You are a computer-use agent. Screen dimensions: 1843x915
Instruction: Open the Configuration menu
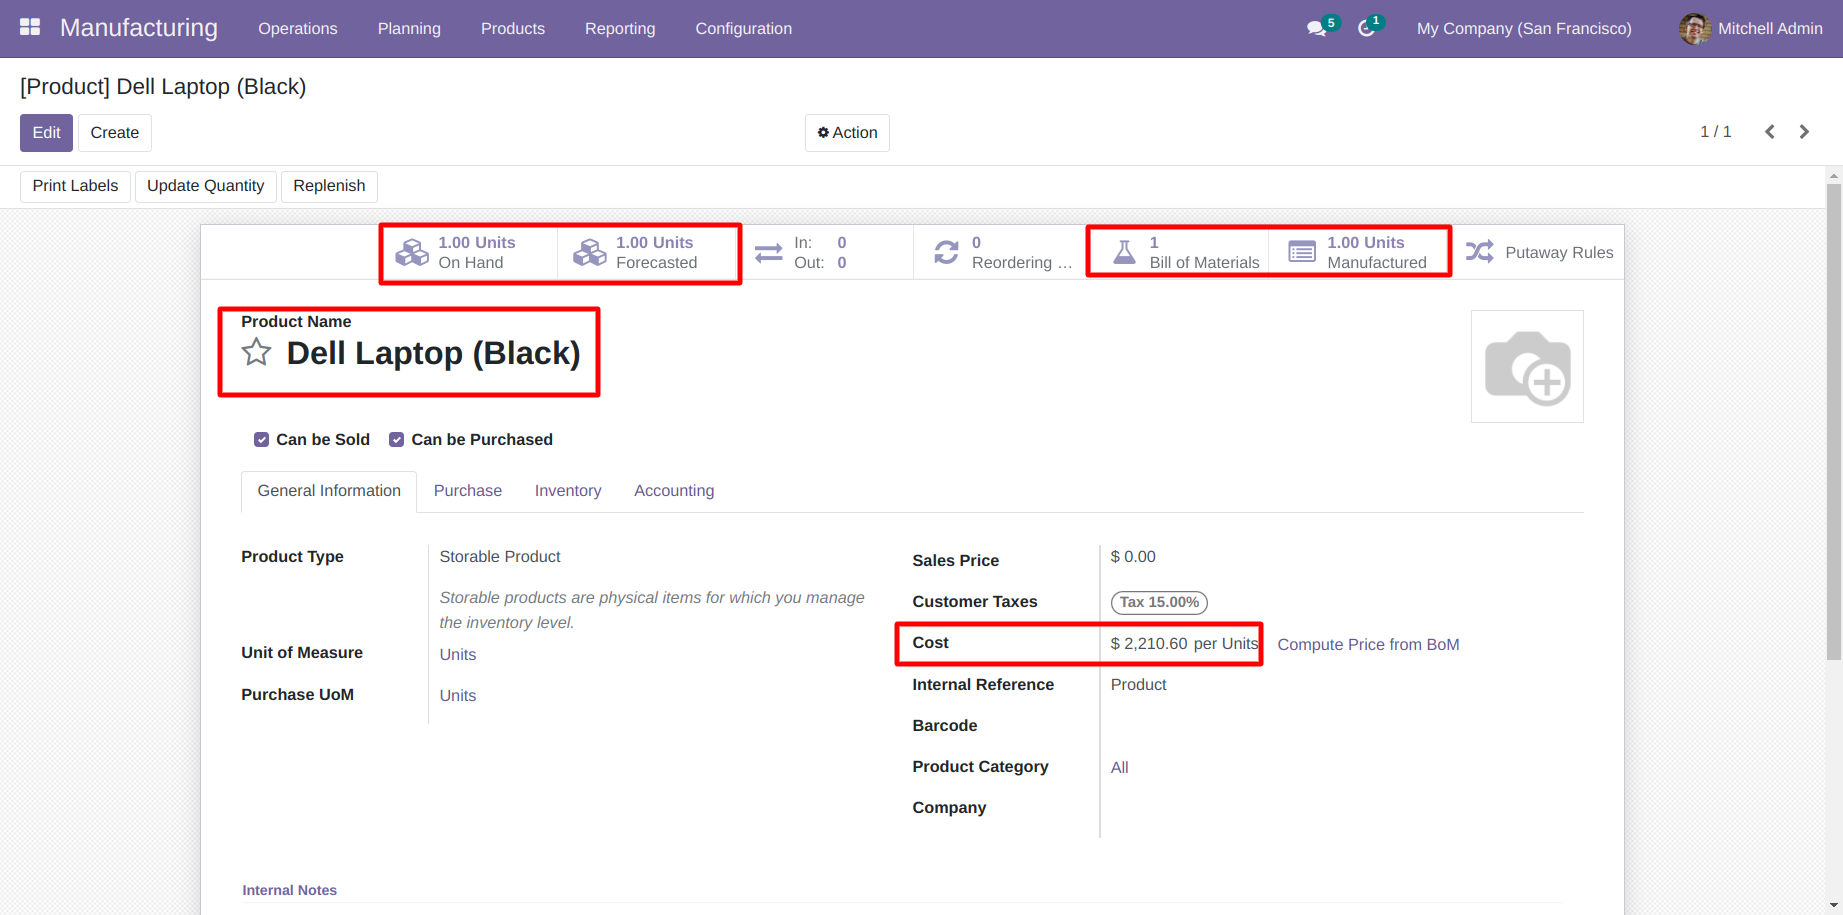(744, 29)
